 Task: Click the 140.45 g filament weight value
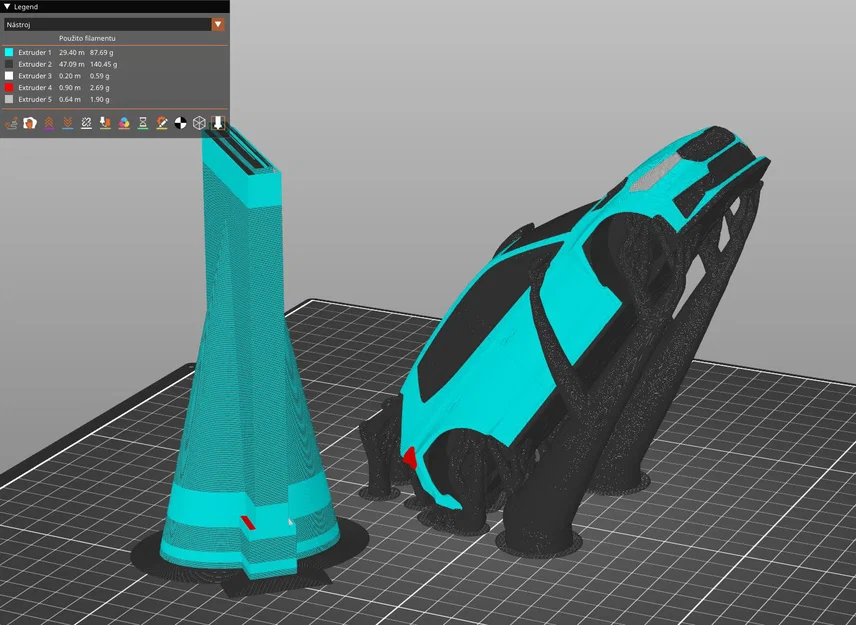click(104, 64)
